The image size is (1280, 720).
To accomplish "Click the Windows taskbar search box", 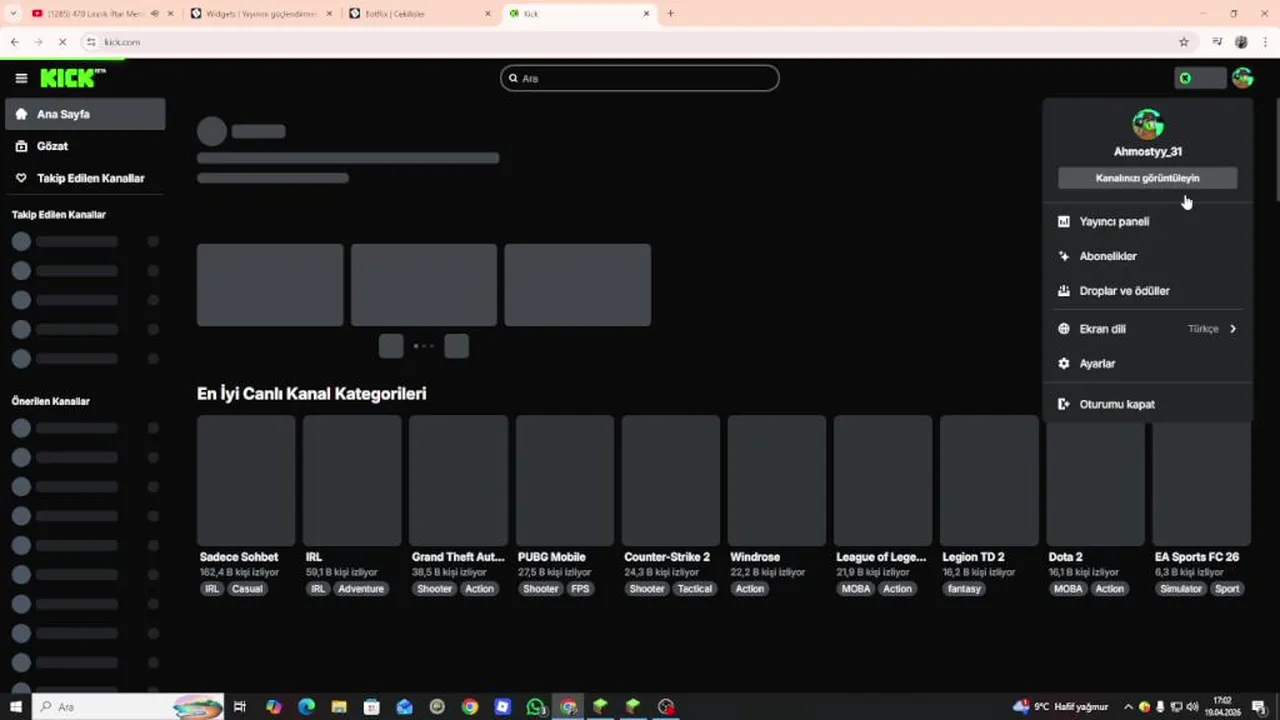I will point(128,707).
